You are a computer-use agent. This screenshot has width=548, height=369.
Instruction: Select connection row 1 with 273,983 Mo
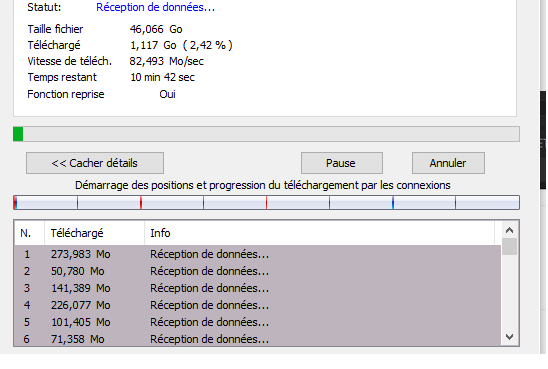[x=258, y=254]
